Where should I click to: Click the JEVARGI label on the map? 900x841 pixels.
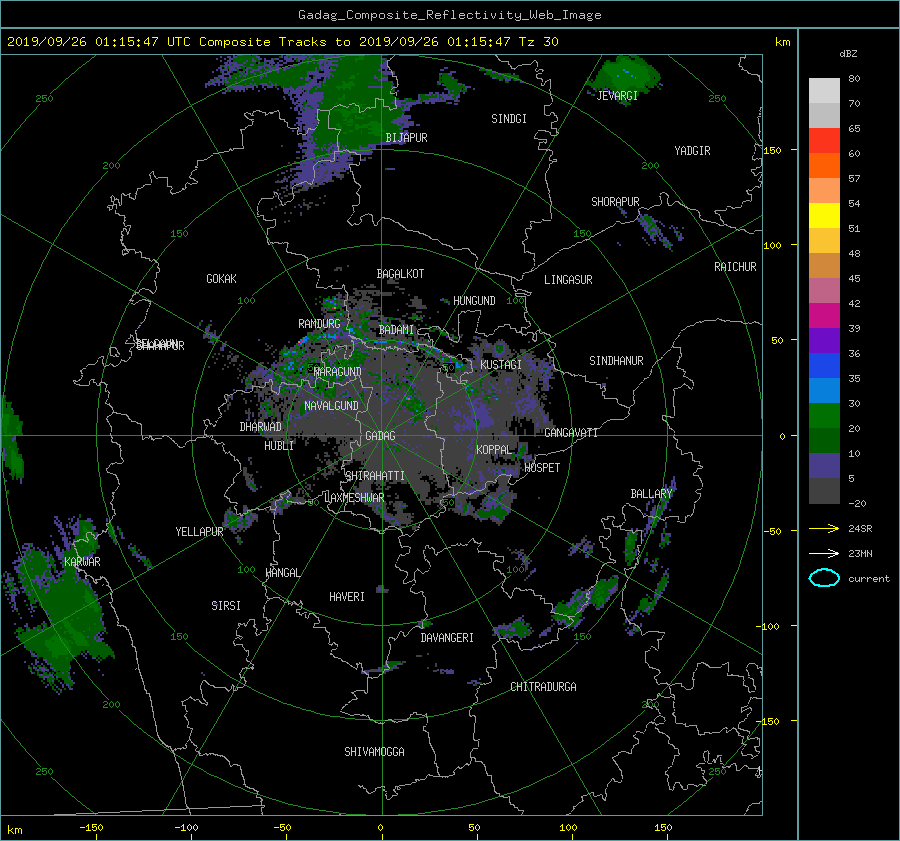(617, 96)
